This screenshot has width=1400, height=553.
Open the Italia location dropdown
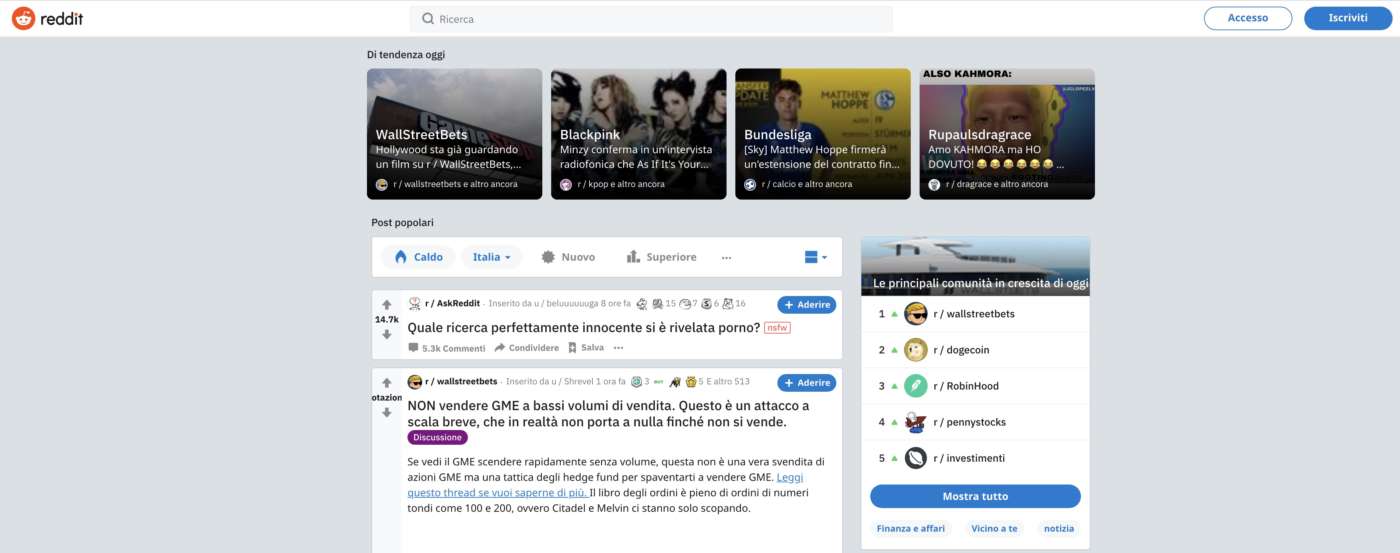click(491, 257)
